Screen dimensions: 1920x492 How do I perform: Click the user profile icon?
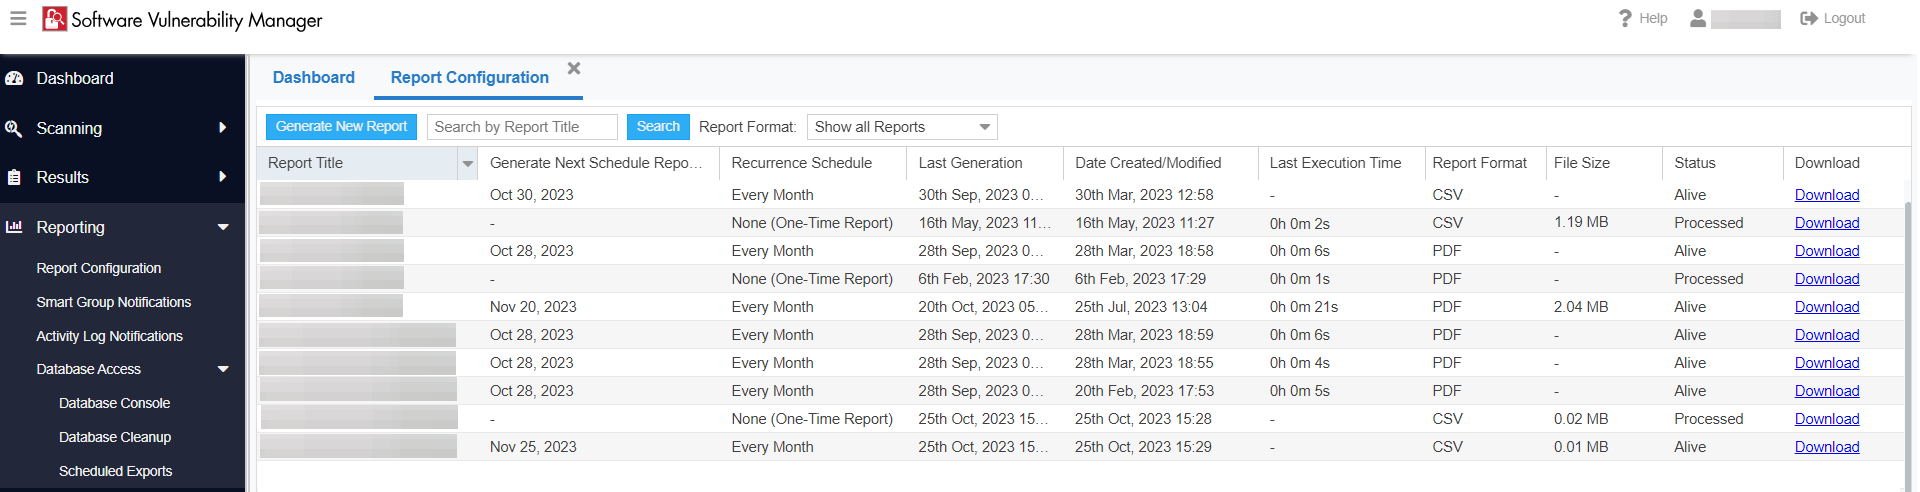[x=1698, y=18]
